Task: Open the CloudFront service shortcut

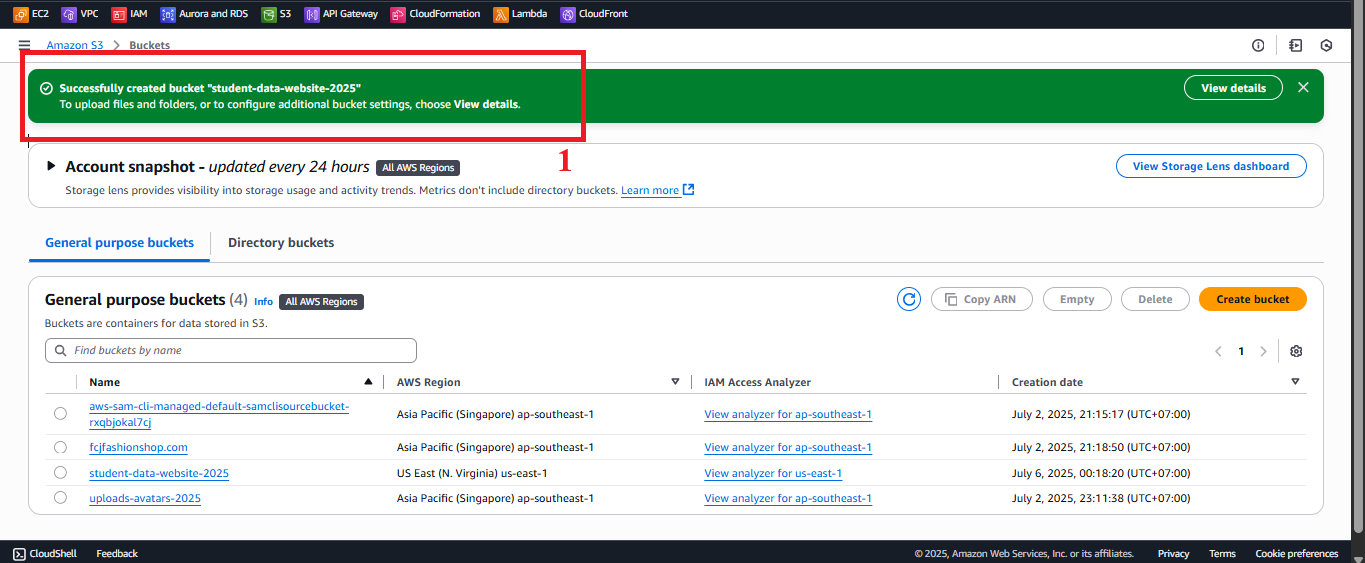Action: click(x=595, y=14)
